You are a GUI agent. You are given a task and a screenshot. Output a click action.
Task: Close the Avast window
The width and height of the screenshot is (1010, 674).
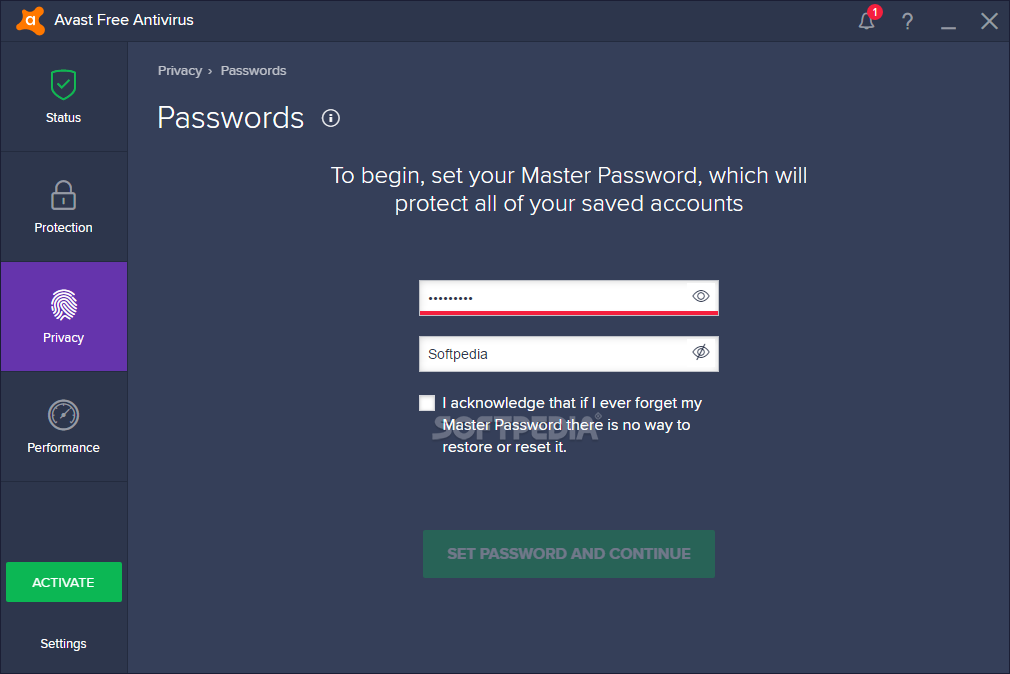pyautogui.click(x=989, y=21)
